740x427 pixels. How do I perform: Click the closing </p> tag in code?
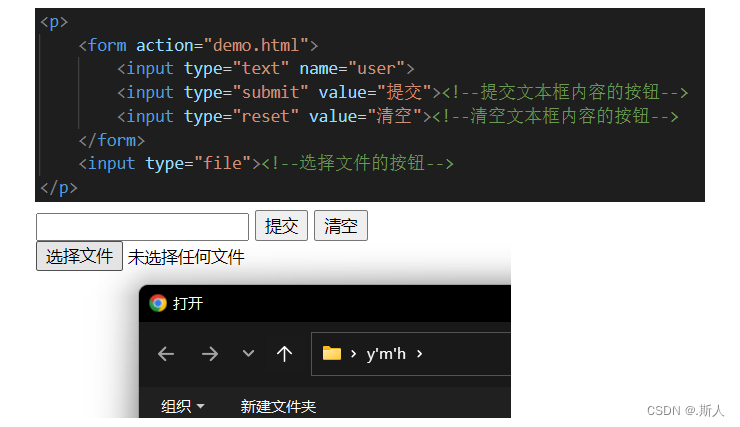tap(59, 188)
